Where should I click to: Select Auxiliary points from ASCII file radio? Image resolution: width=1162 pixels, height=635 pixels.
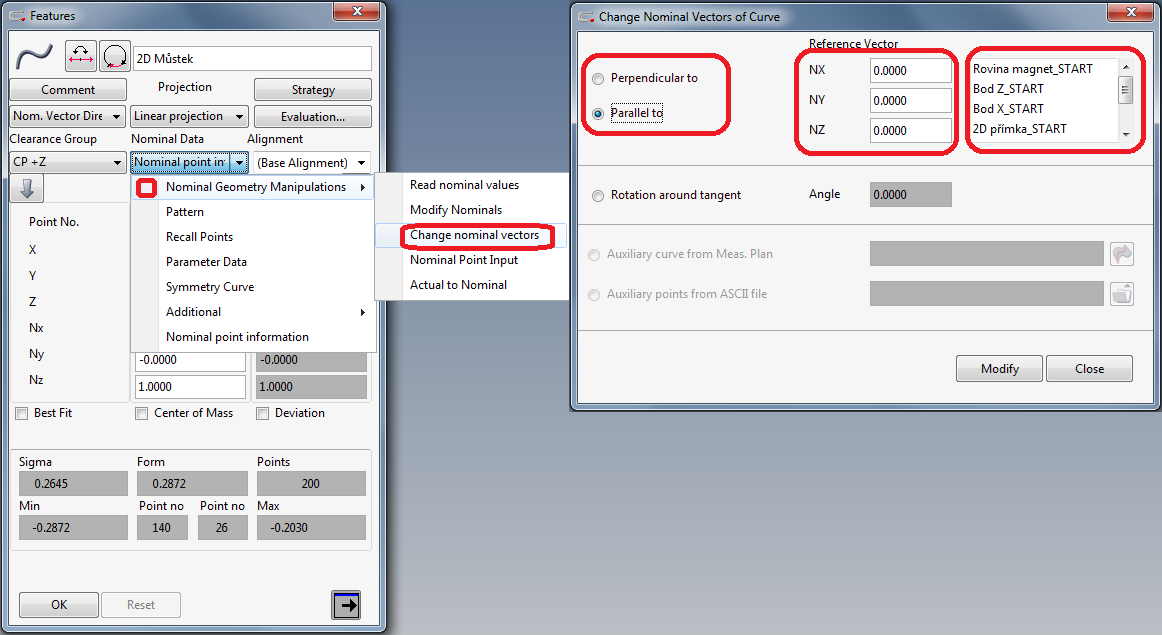(x=594, y=294)
